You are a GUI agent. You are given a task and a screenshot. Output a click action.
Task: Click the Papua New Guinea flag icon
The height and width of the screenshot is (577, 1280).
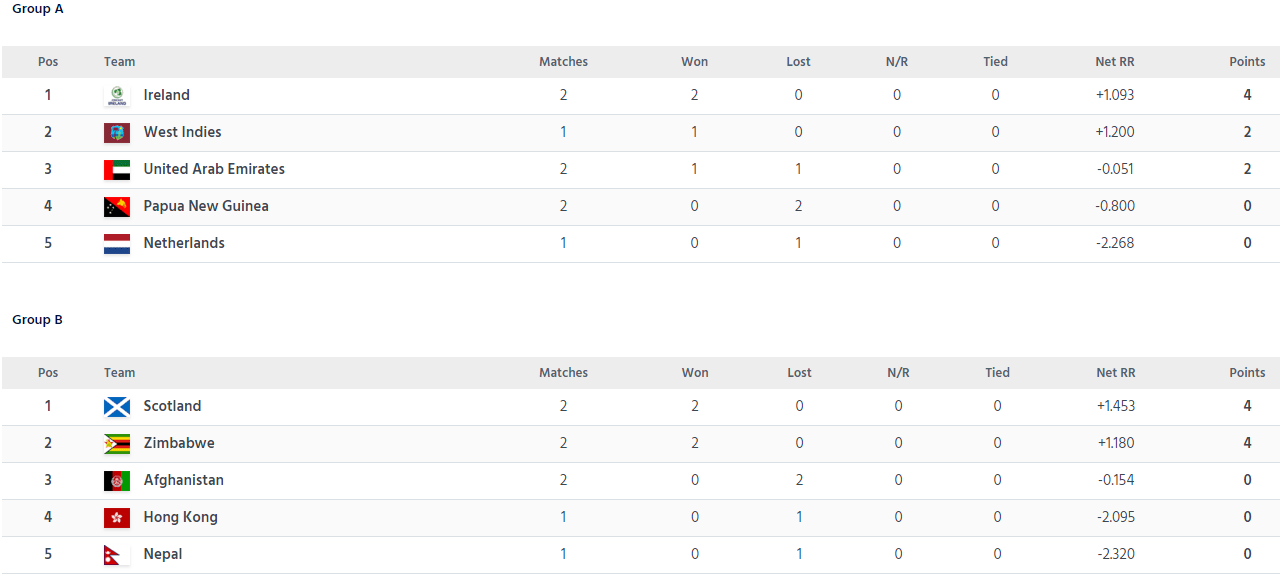coord(117,207)
